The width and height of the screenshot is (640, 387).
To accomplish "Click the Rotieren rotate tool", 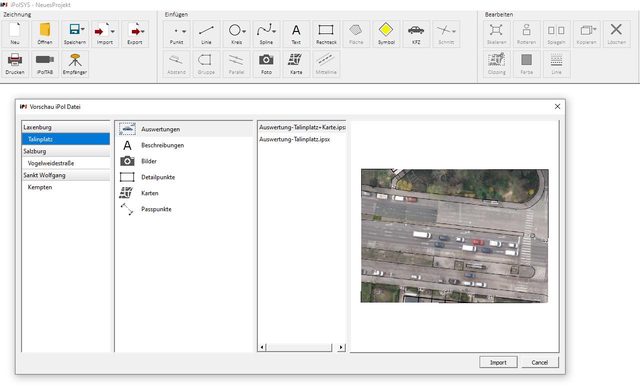I will 527,33.
